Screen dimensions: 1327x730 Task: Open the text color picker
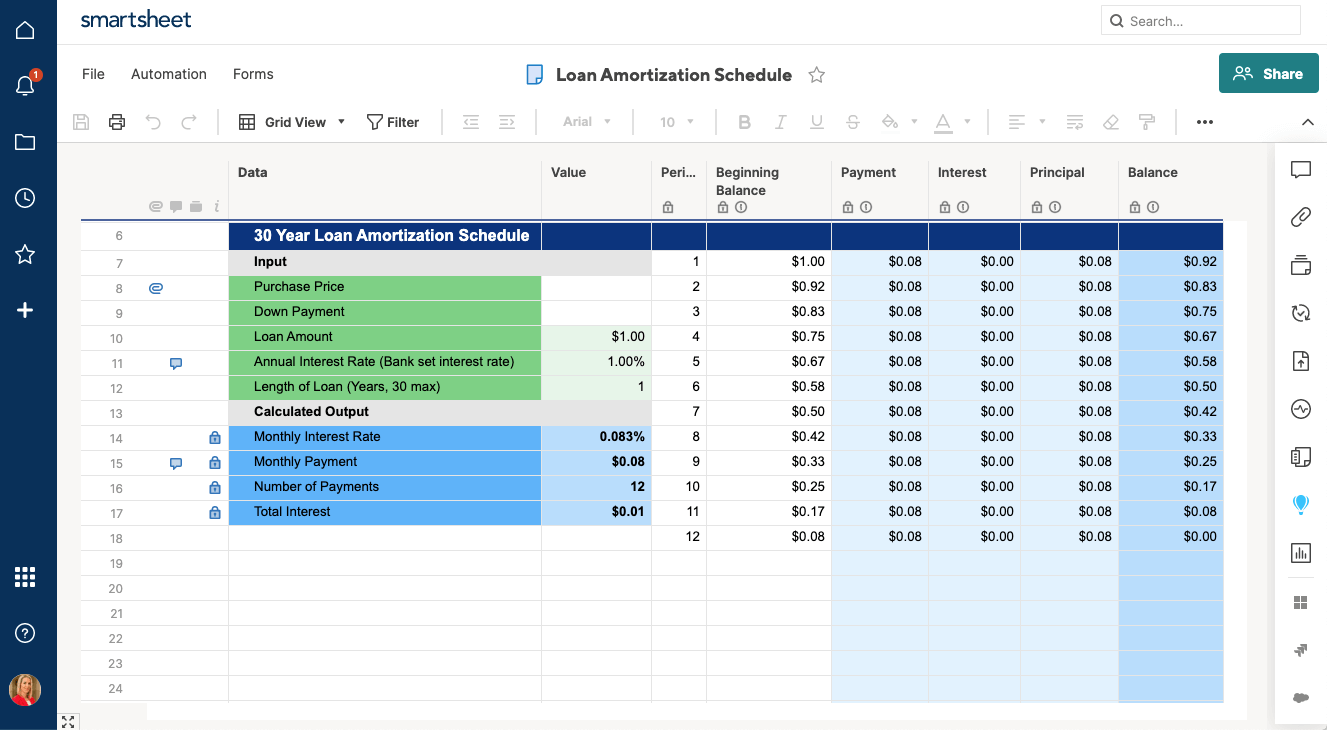coord(943,122)
